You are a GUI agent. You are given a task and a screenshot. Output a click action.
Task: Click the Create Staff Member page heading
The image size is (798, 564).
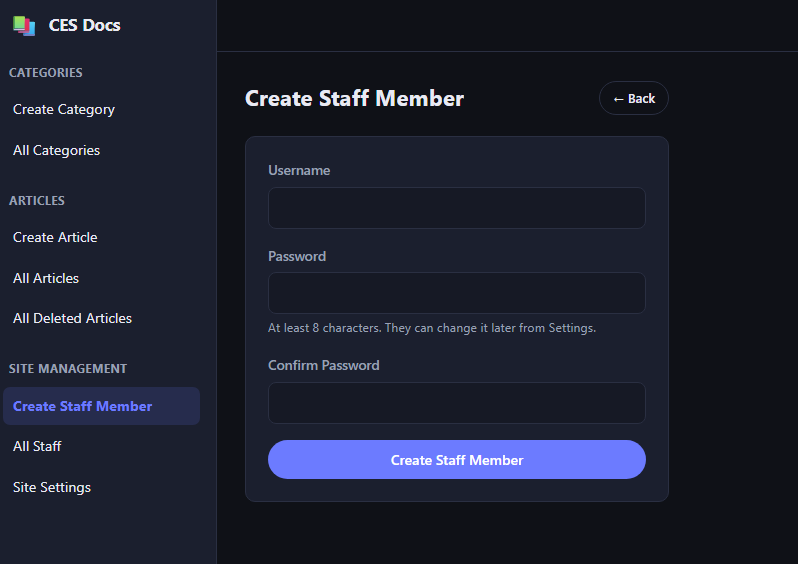[354, 98]
